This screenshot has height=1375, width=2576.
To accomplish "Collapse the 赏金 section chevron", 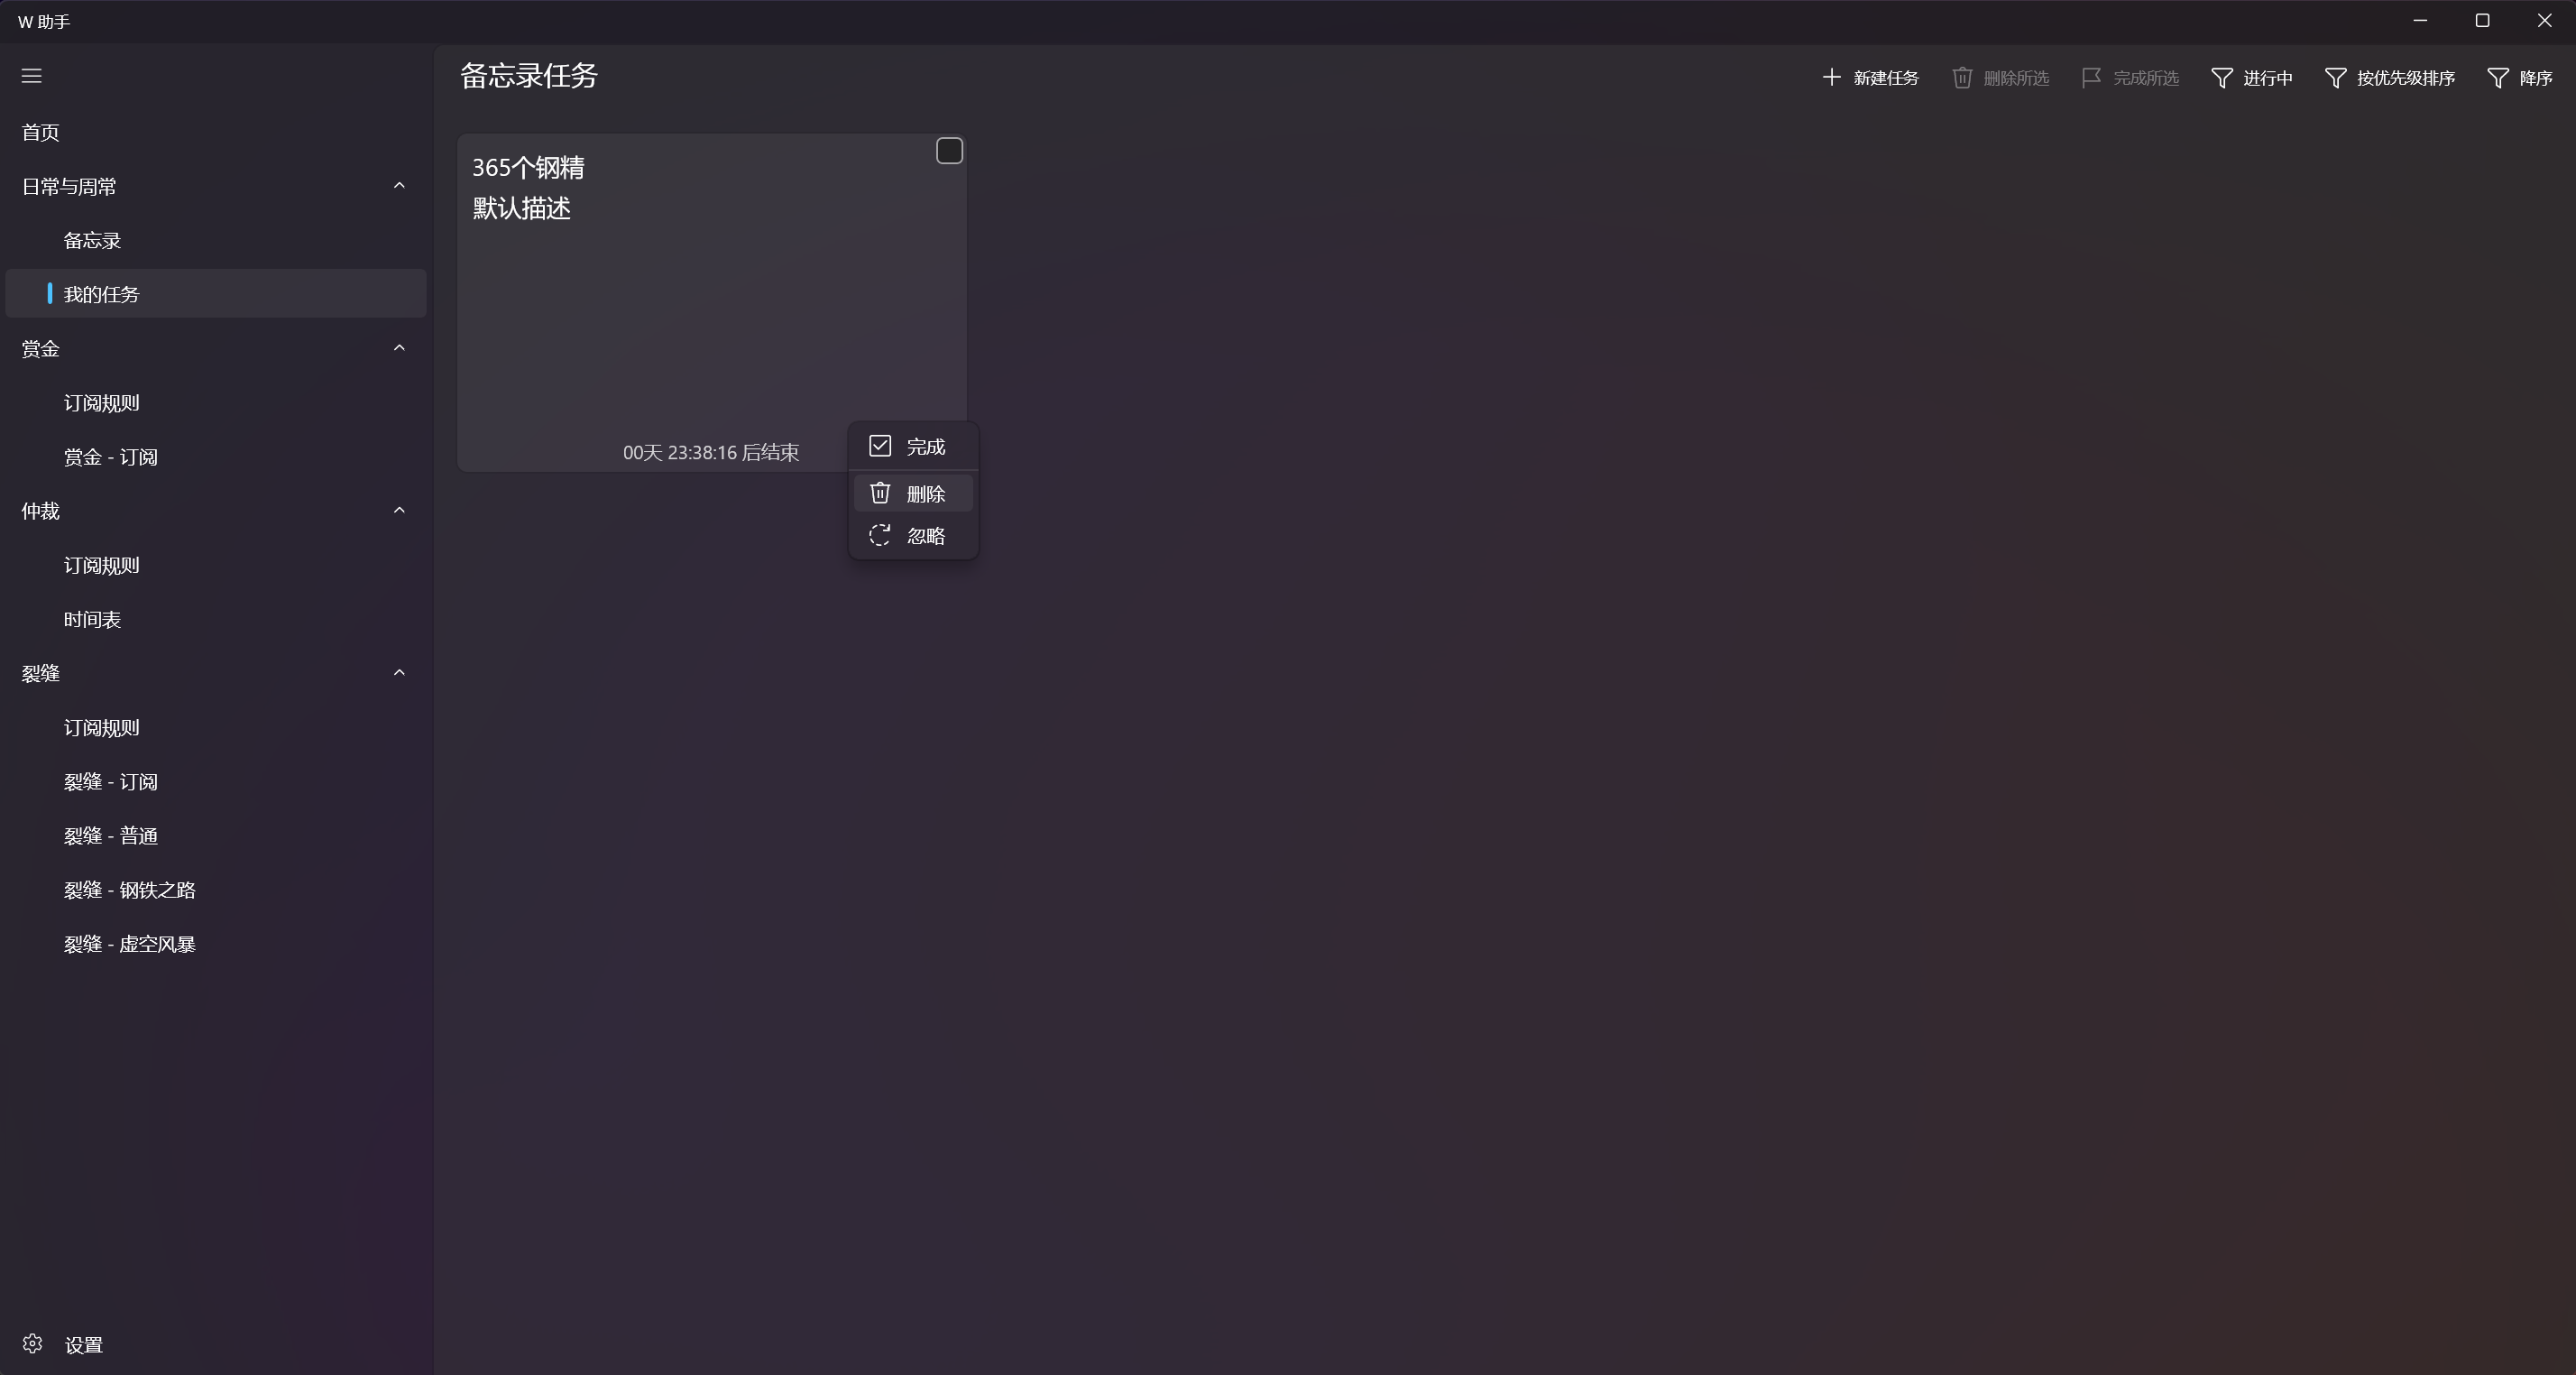I will point(399,348).
